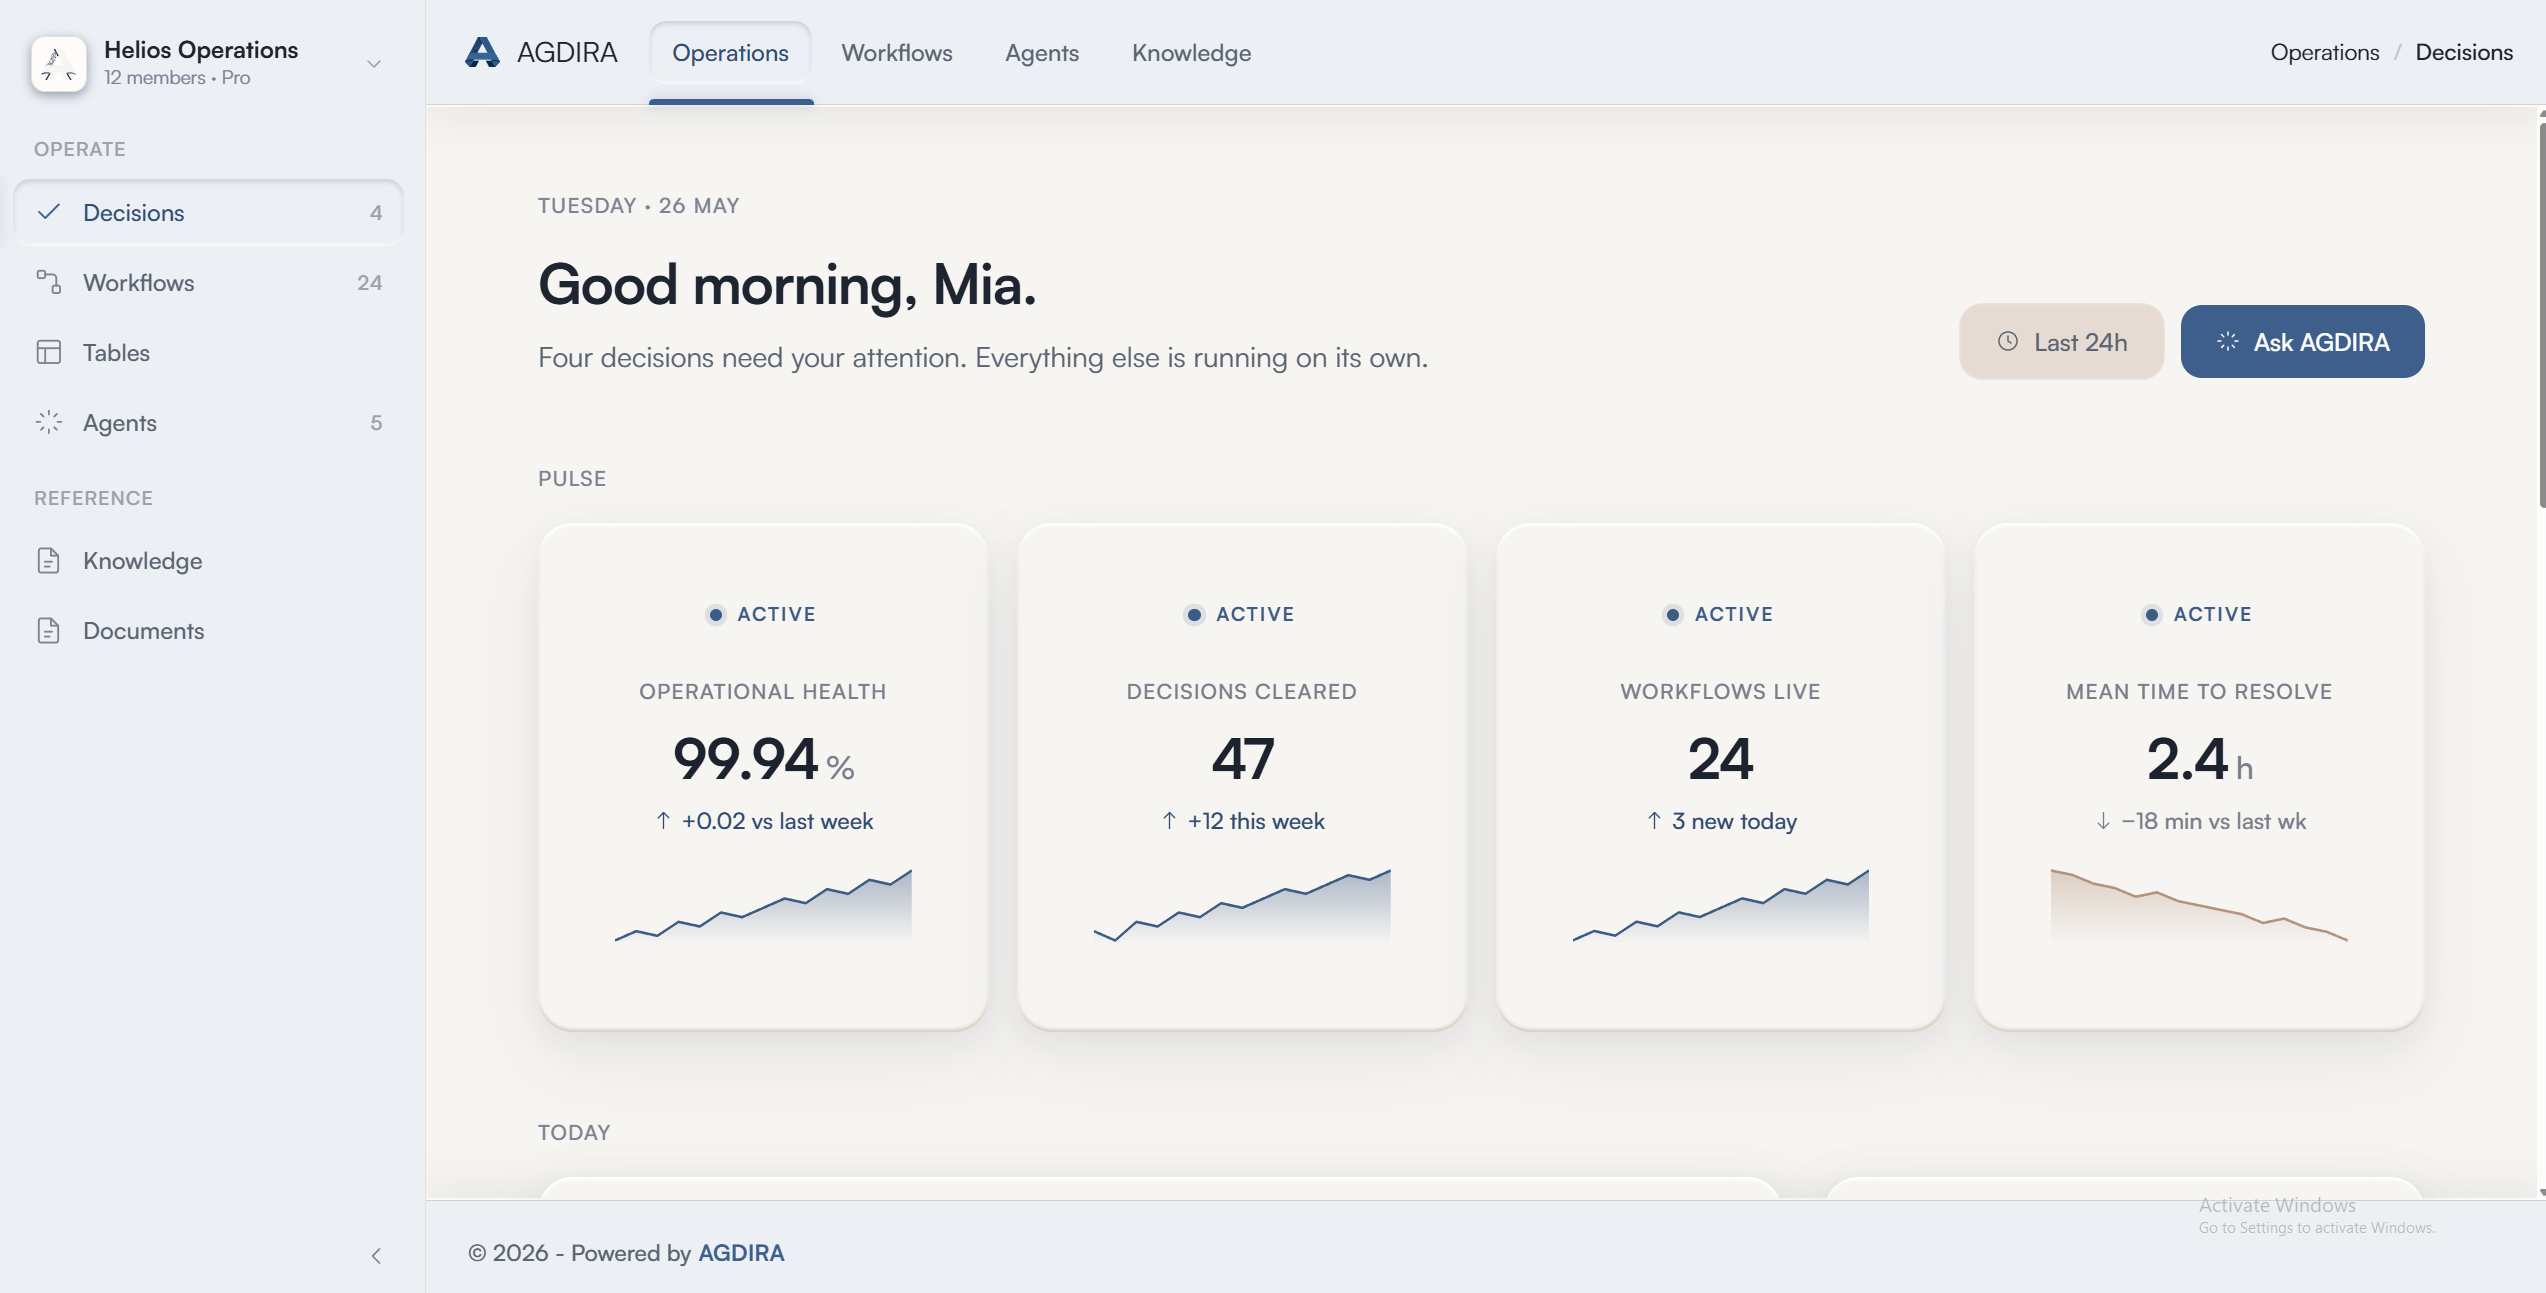Viewport: 2546px width, 1293px height.
Task: Select Decisions in the sidebar
Action: point(209,212)
